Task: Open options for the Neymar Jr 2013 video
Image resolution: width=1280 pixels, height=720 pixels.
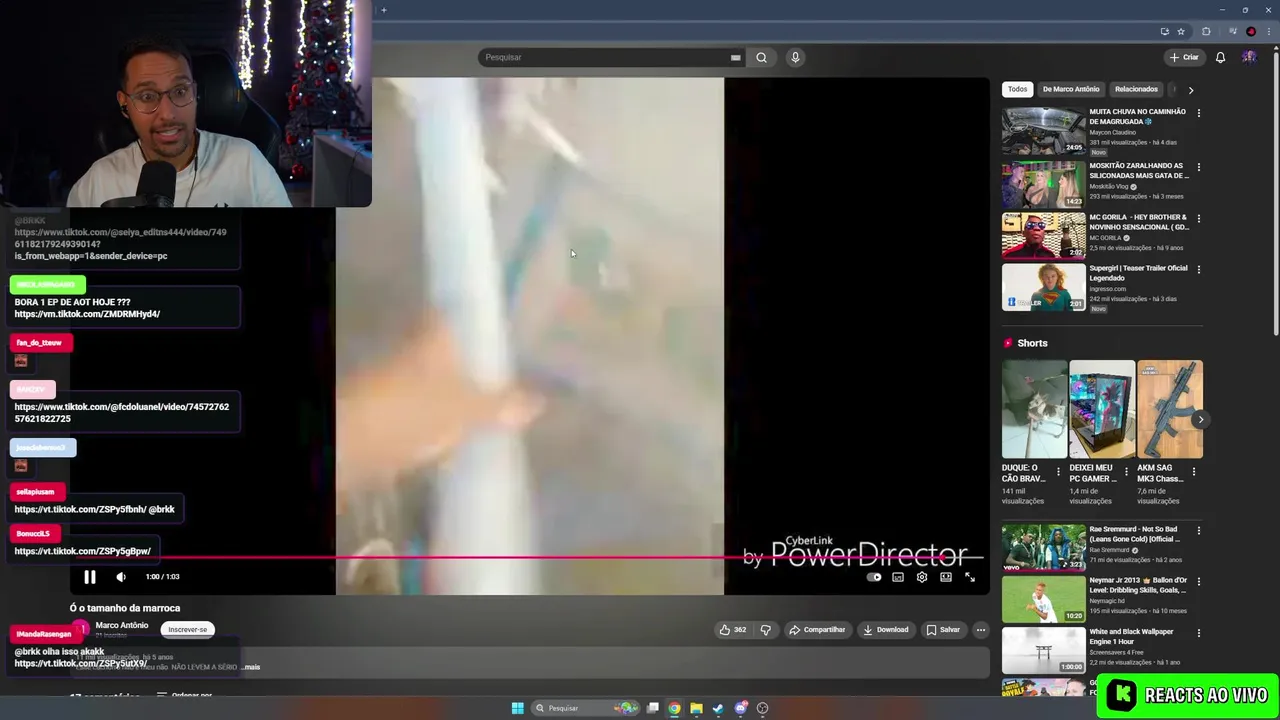Action: (1198, 581)
